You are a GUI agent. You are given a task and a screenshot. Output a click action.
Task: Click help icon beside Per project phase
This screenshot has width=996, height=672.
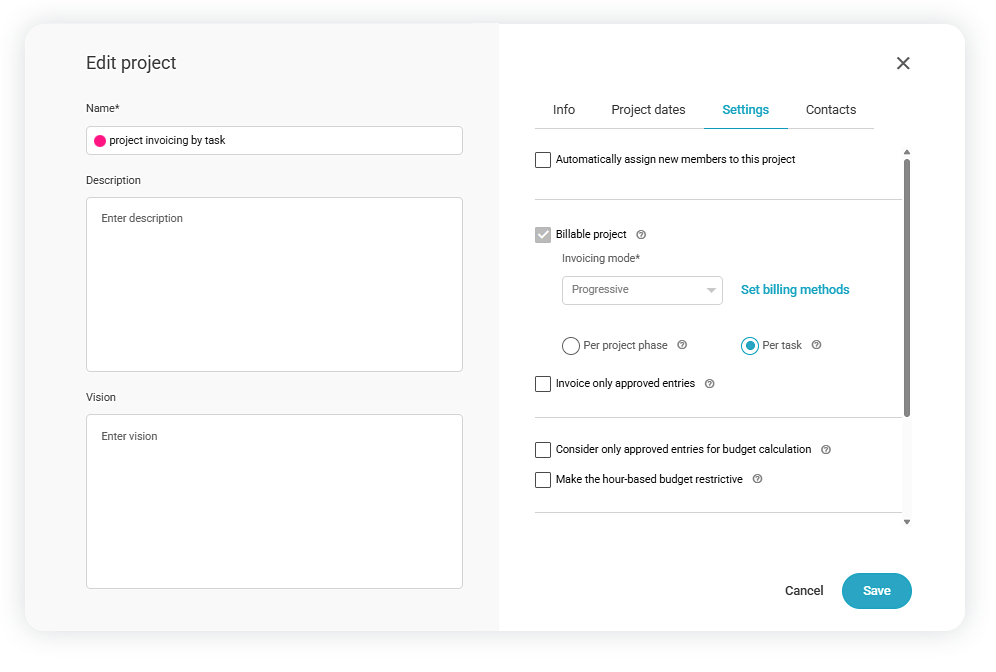pos(682,345)
